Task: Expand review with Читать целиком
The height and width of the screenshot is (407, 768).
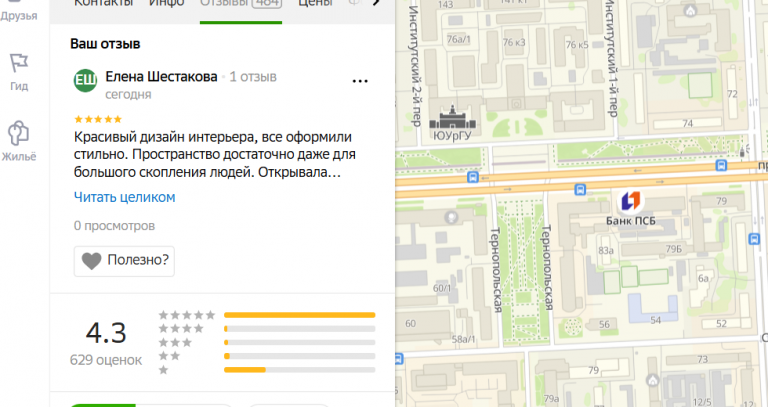Action: coord(124,197)
